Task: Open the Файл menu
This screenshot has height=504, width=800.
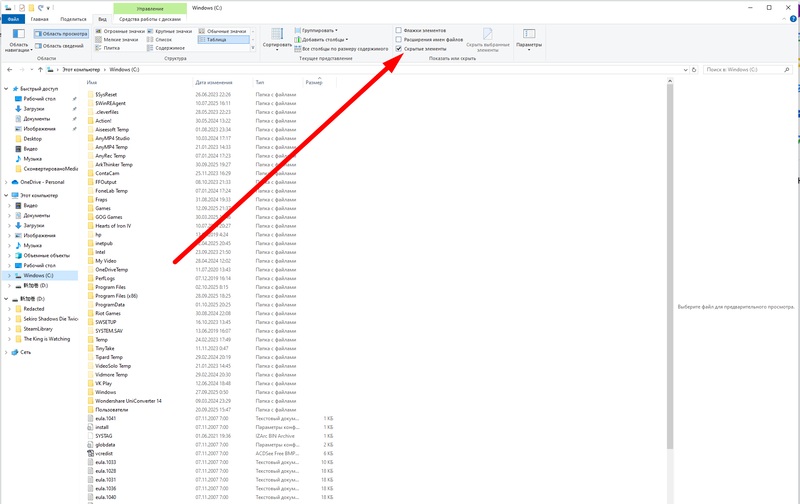Action: tap(14, 19)
